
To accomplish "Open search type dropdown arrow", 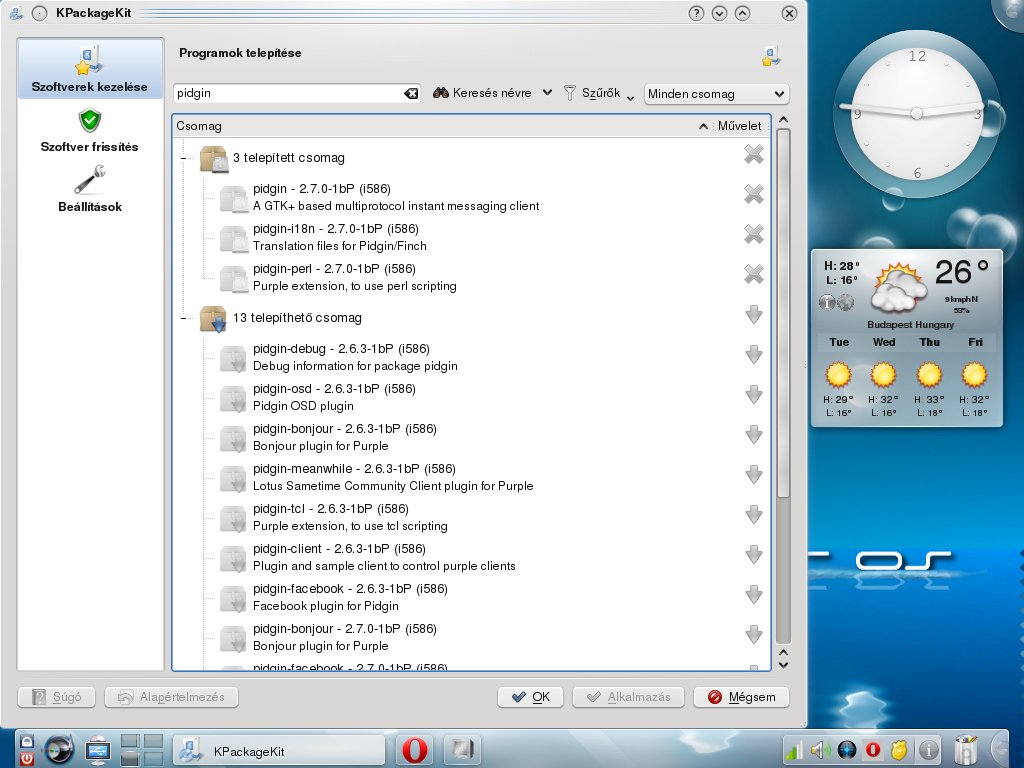I will click(547, 93).
